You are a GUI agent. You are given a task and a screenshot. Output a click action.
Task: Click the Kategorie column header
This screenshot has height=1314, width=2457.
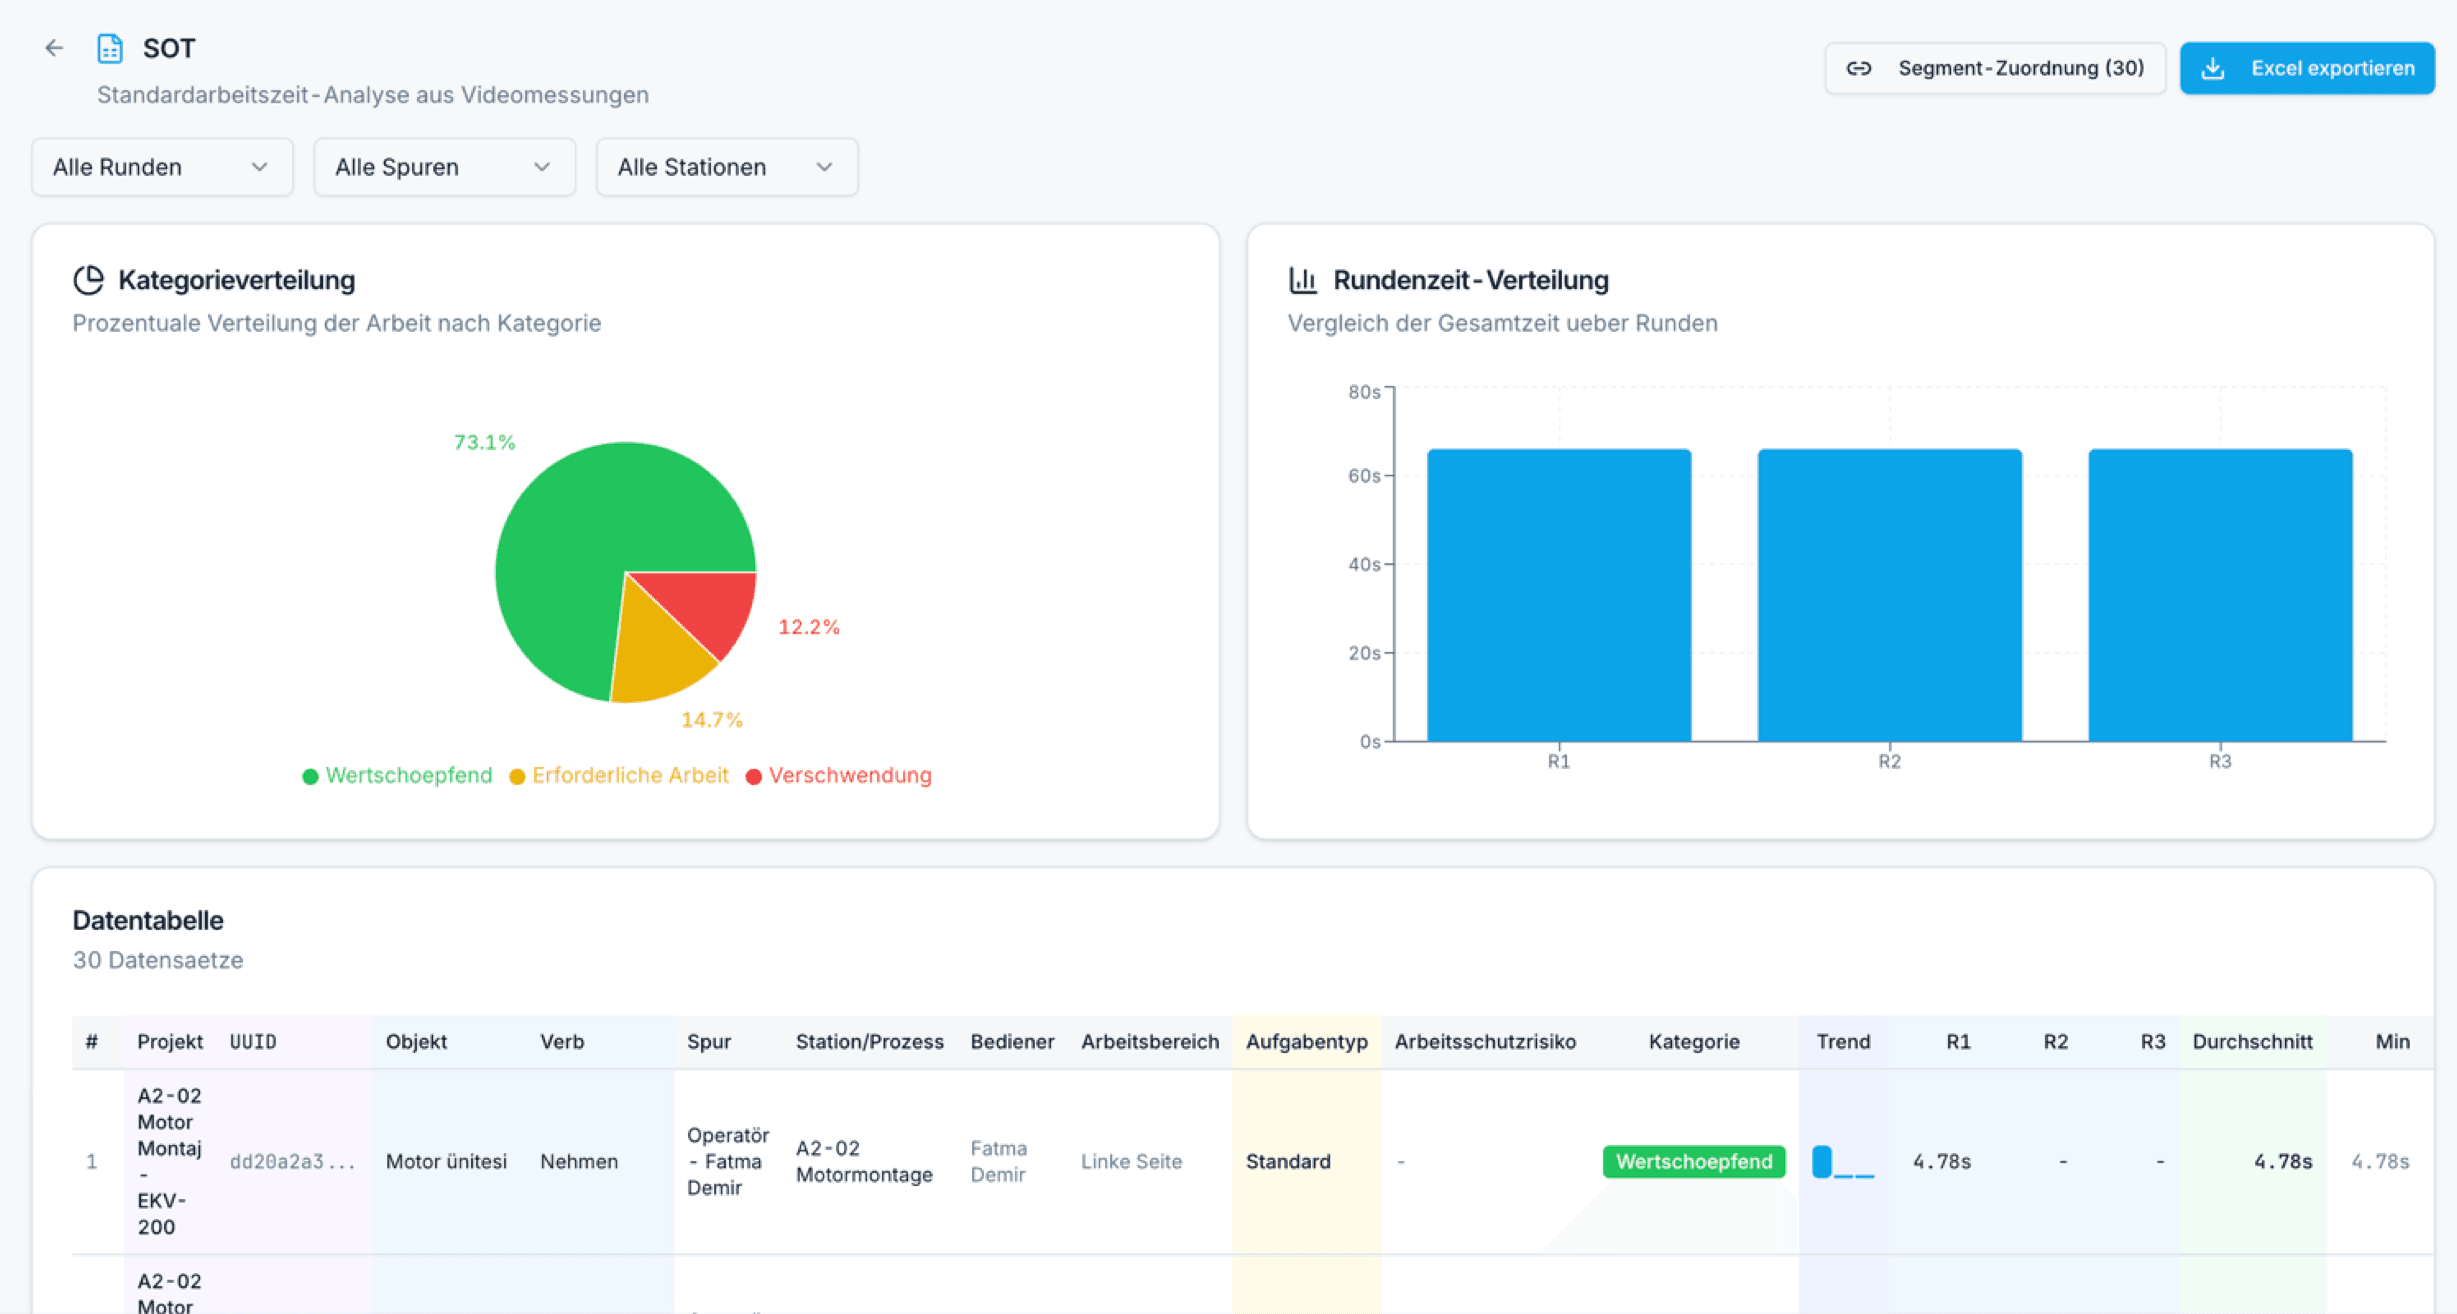point(1693,1042)
